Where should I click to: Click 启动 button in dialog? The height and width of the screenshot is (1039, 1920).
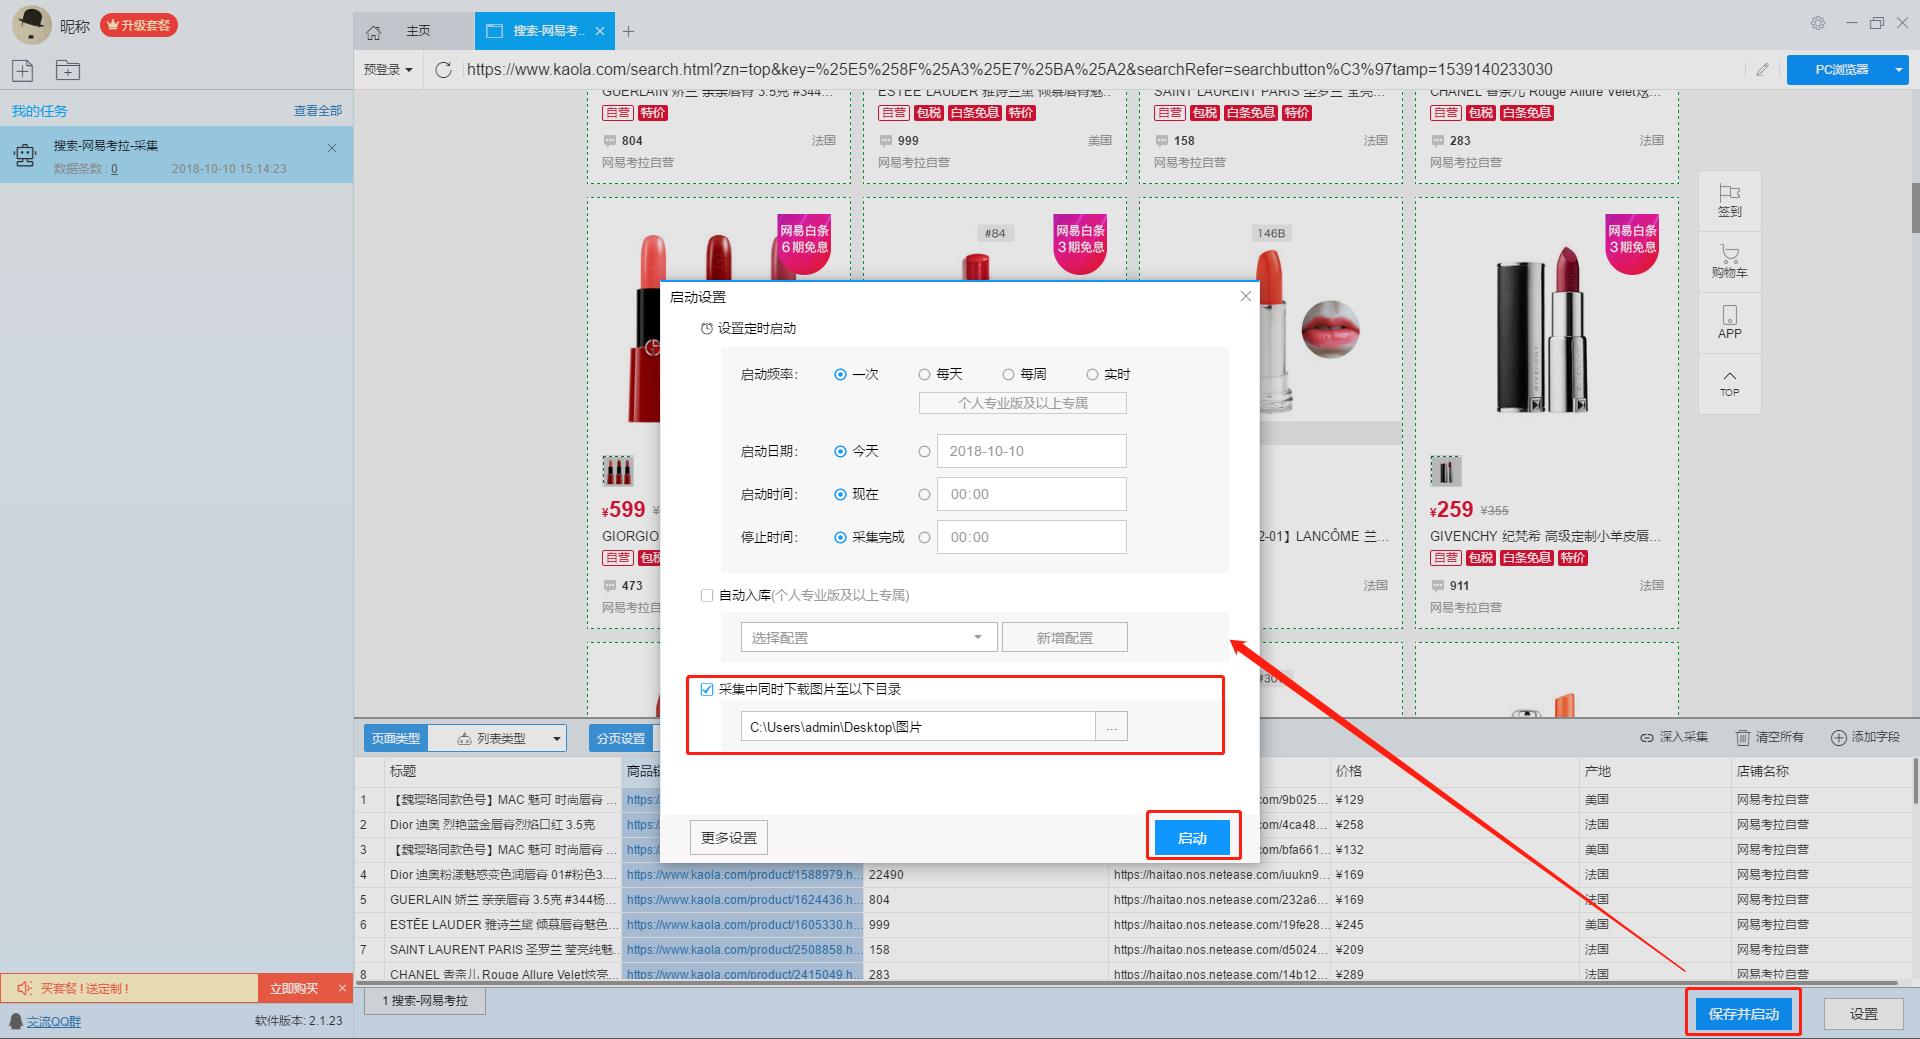click(1192, 838)
